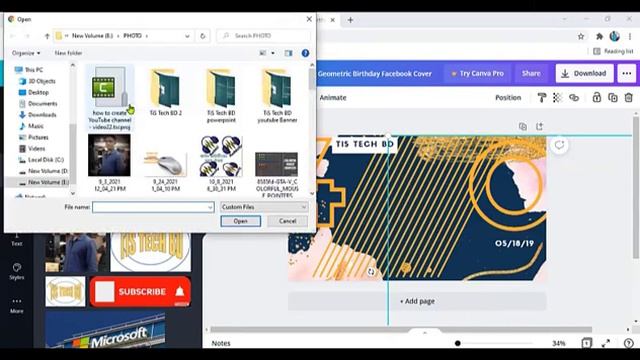Click Try Canva Pro
Viewport: 640px width, 360px height.
(477, 73)
